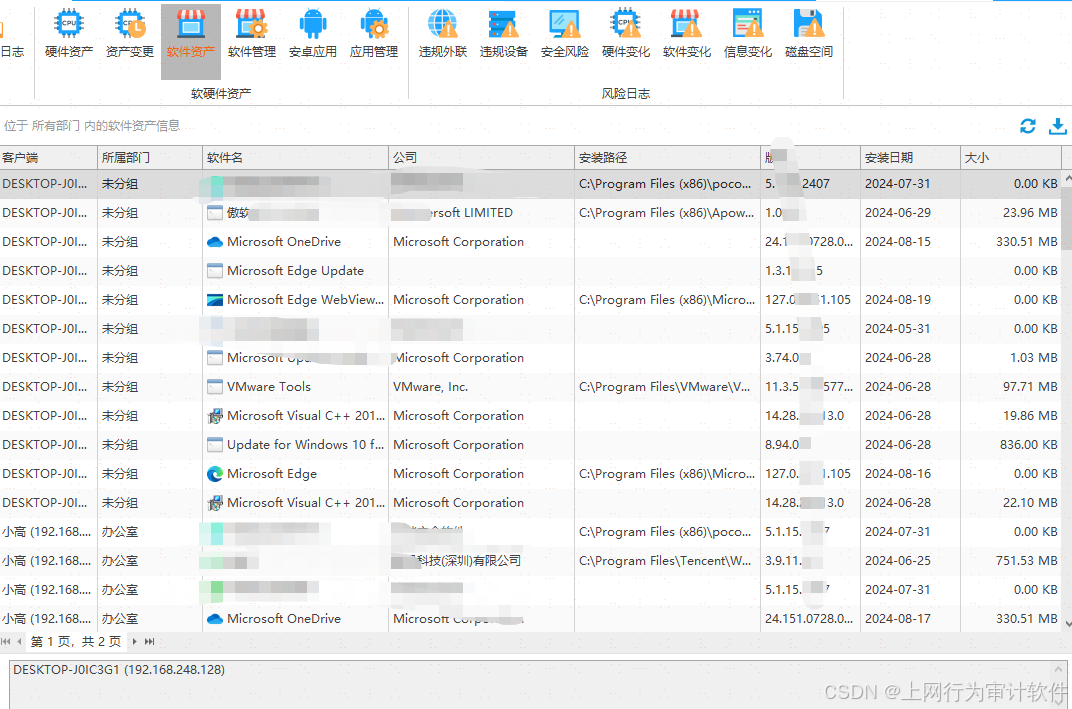Go to previous page arrow
1072x709 pixels.
(x=19, y=641)
